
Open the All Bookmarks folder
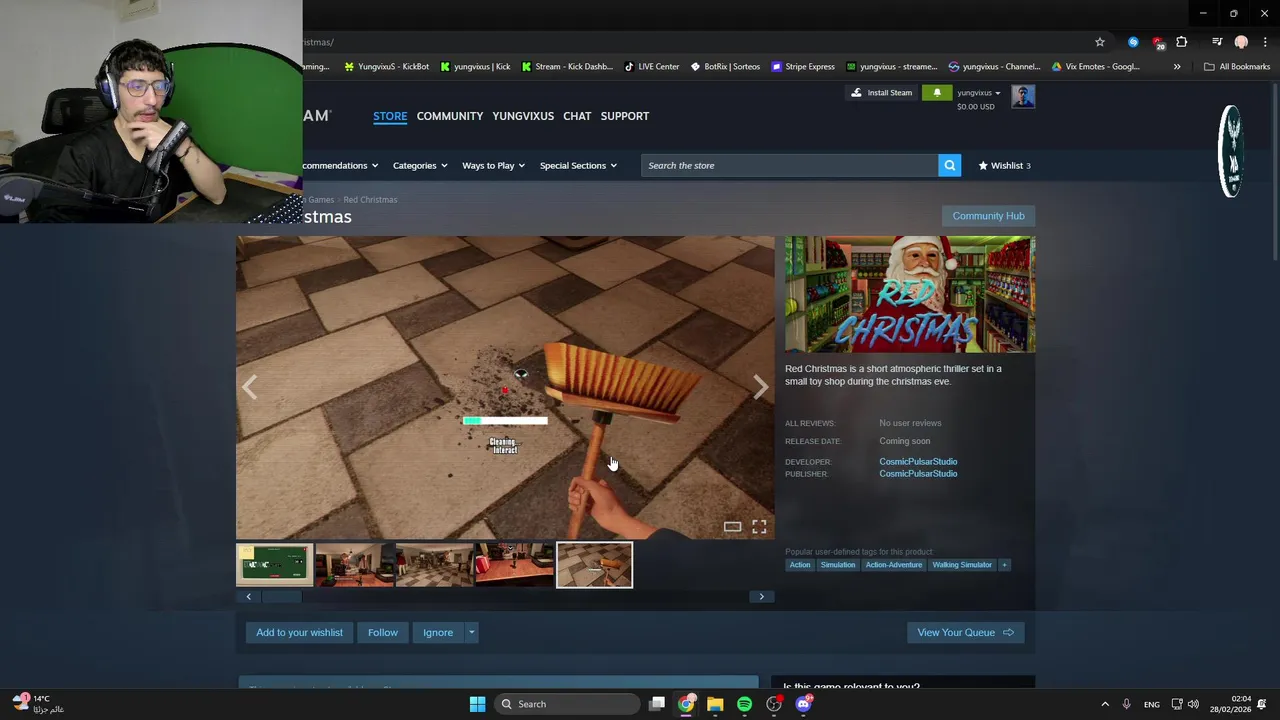1237,67
